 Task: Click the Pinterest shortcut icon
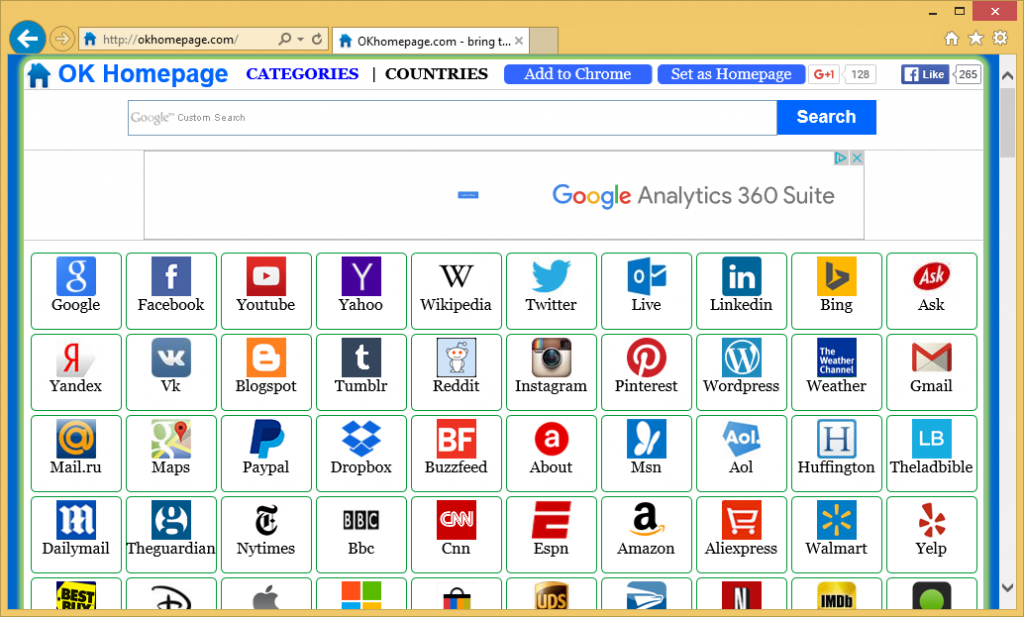[x=646, y=359]
